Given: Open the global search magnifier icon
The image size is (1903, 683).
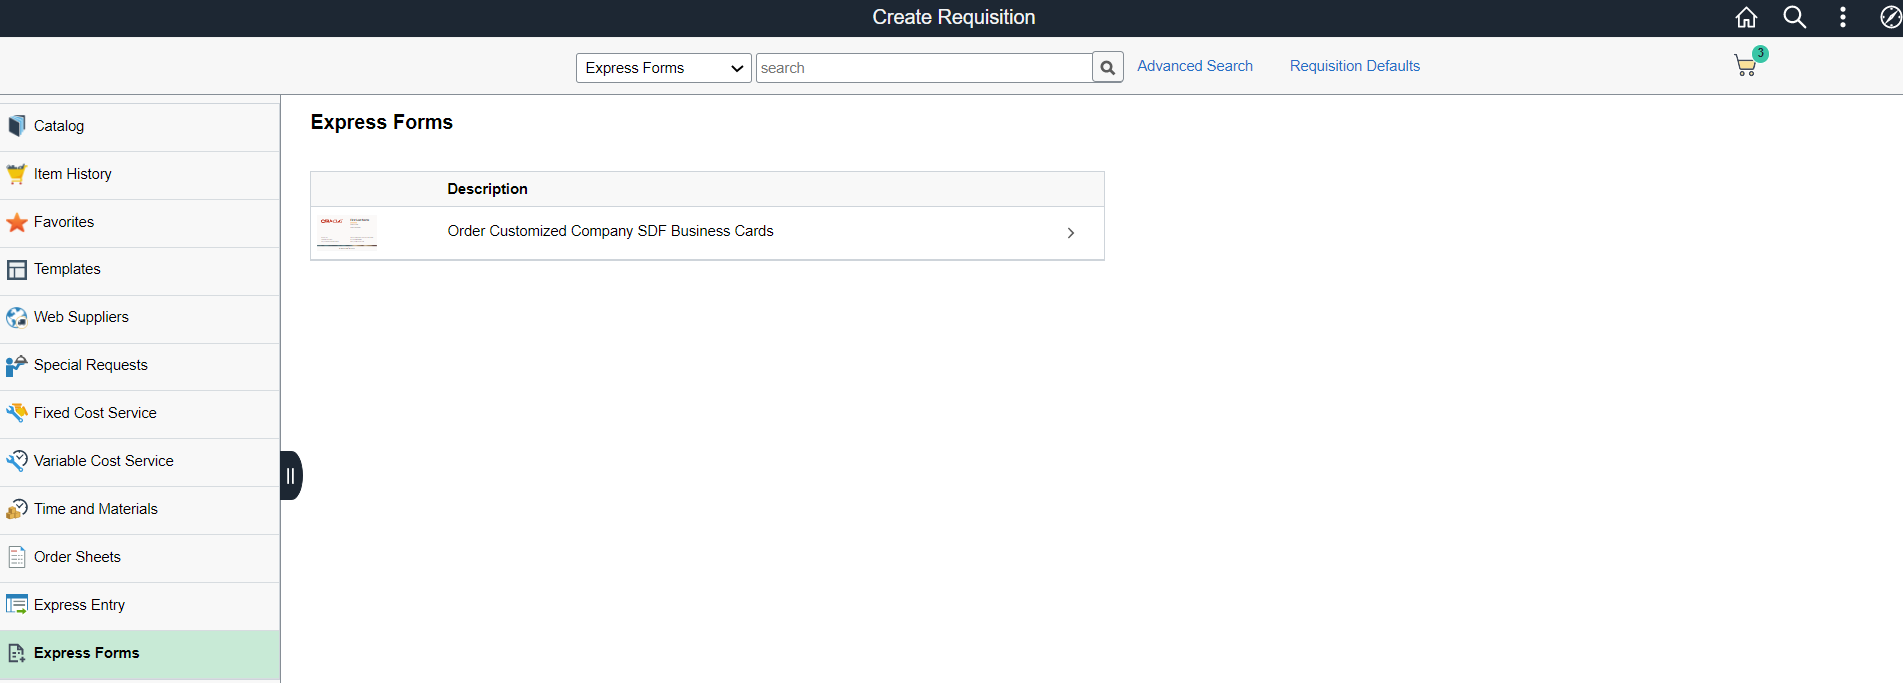Looking at the screenshot, I should pyautogui.click(x=1795, y=17).
